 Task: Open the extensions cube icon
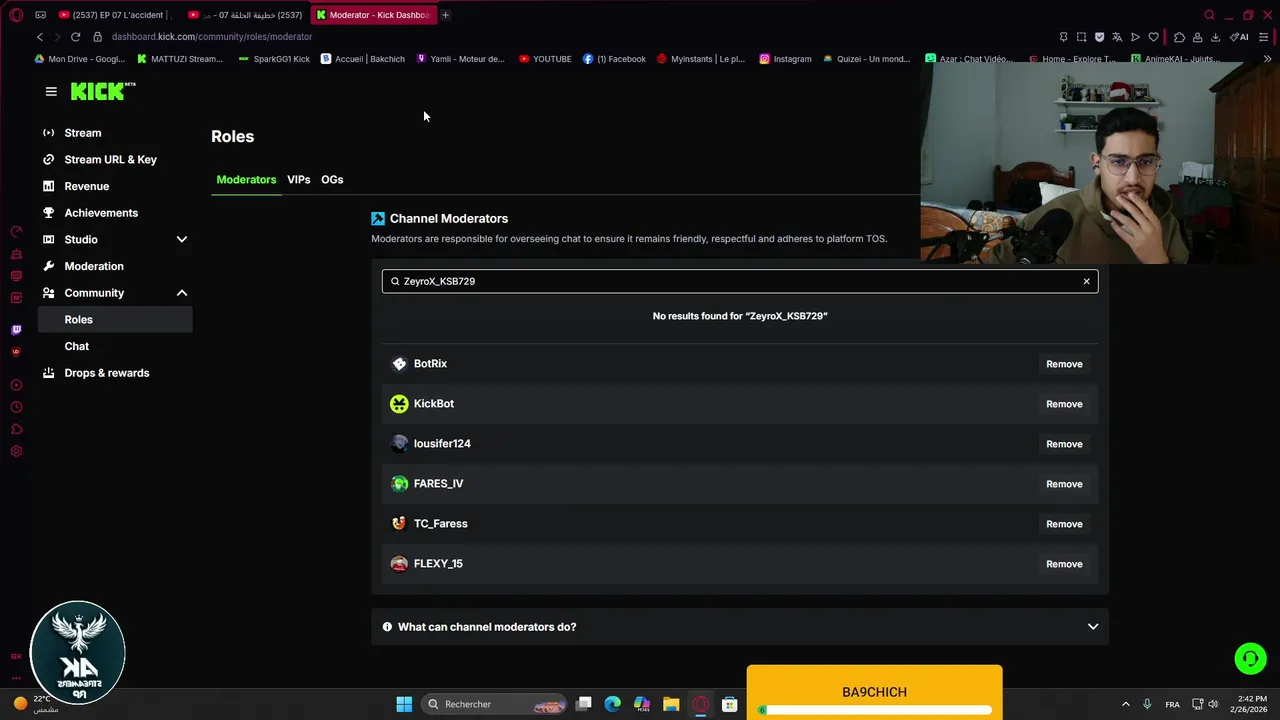click(1179, 37)
